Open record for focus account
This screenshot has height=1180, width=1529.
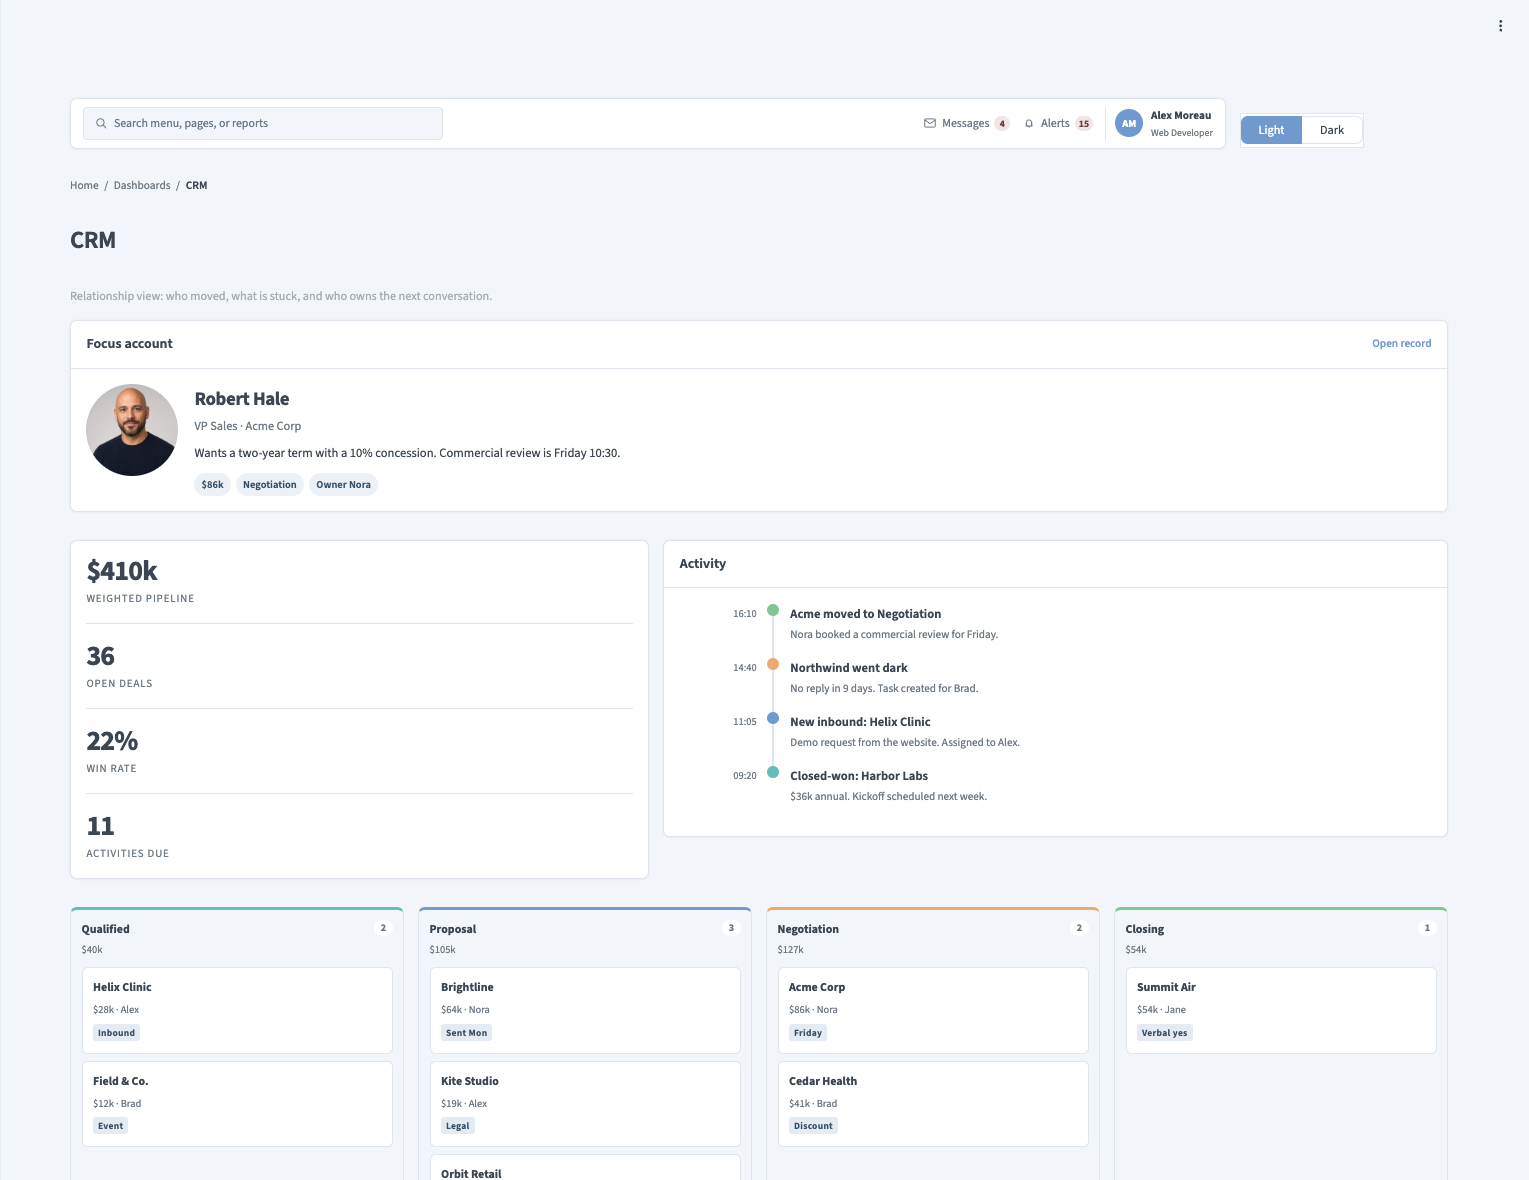tap(1401, 344)
